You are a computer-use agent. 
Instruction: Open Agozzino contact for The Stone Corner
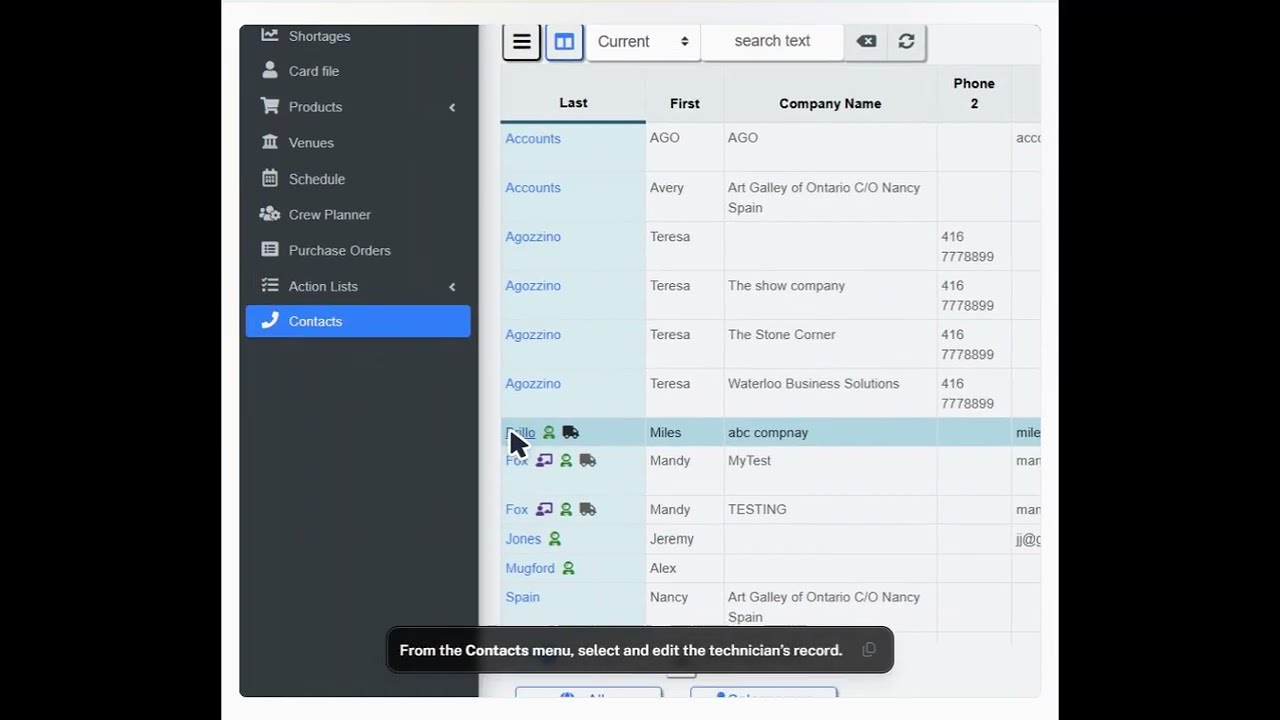533,335
